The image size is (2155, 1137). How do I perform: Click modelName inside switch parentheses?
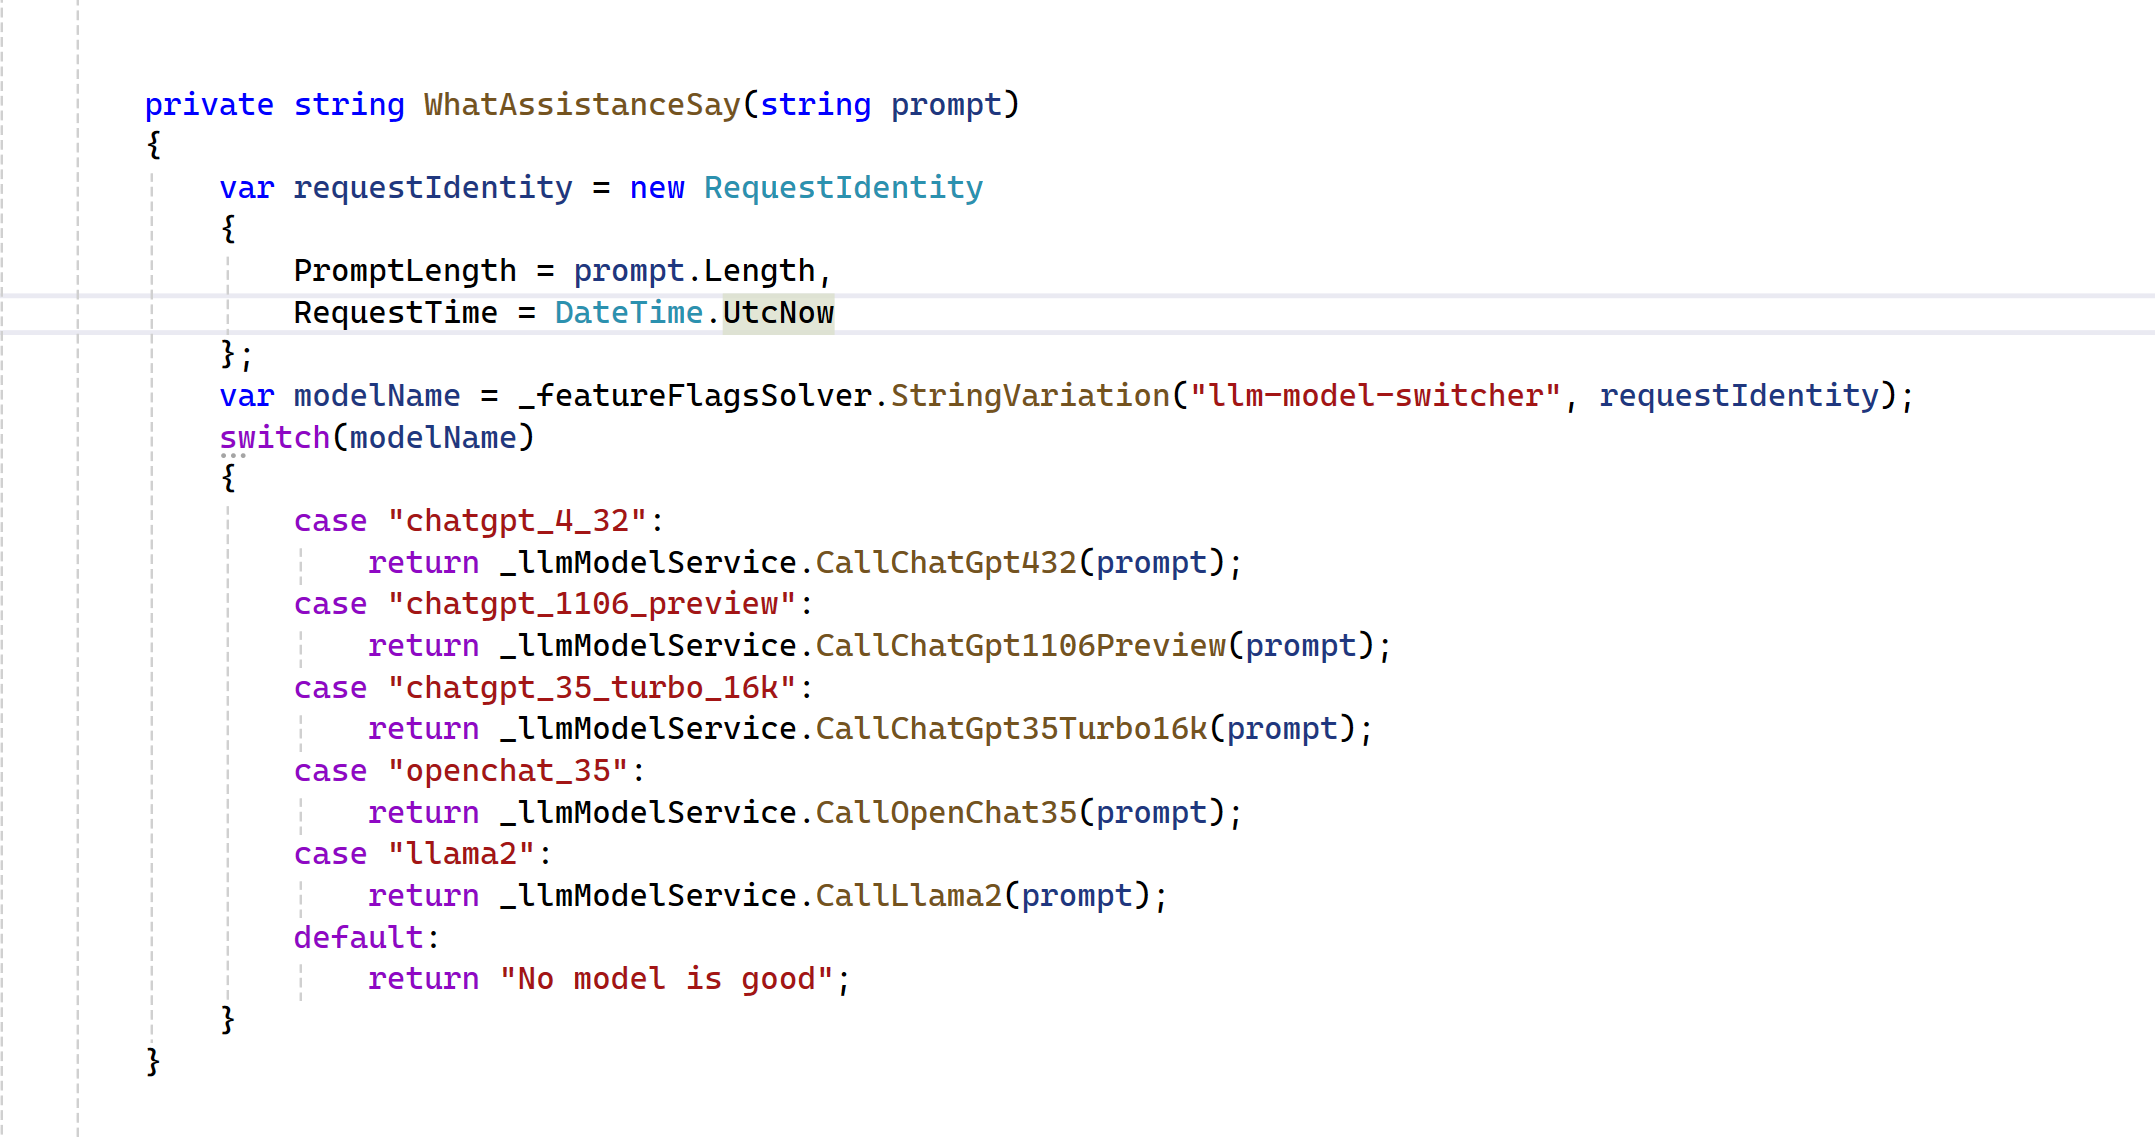(433, 438)
